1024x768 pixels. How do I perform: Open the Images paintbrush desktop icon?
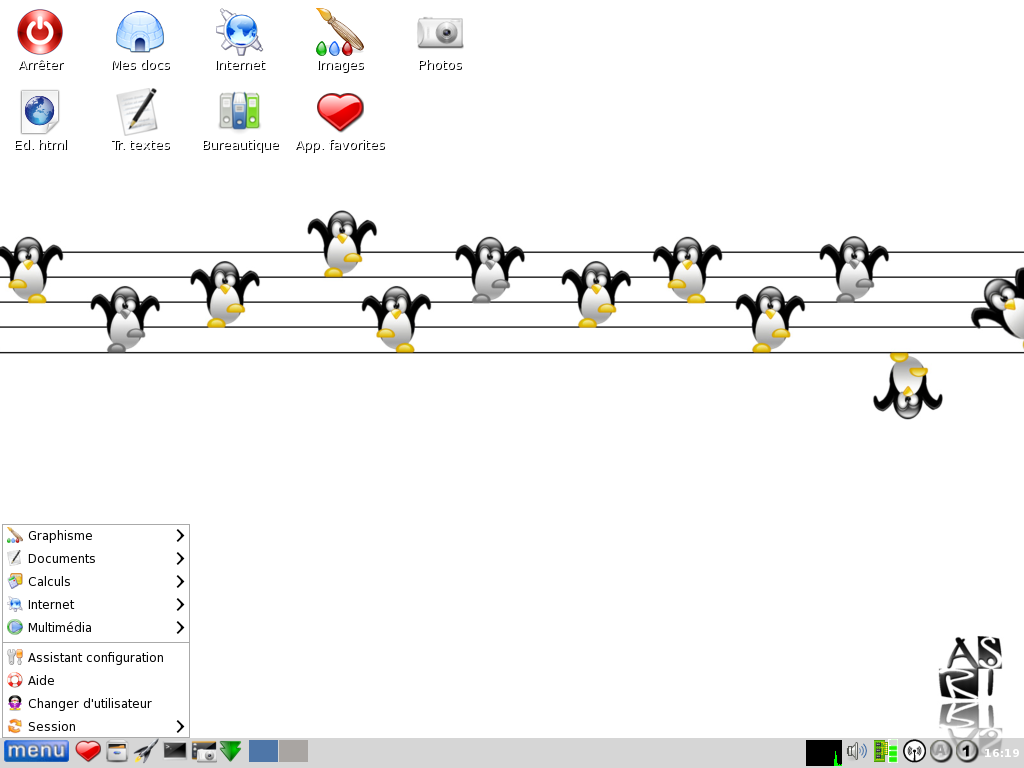tap(340, 31)
